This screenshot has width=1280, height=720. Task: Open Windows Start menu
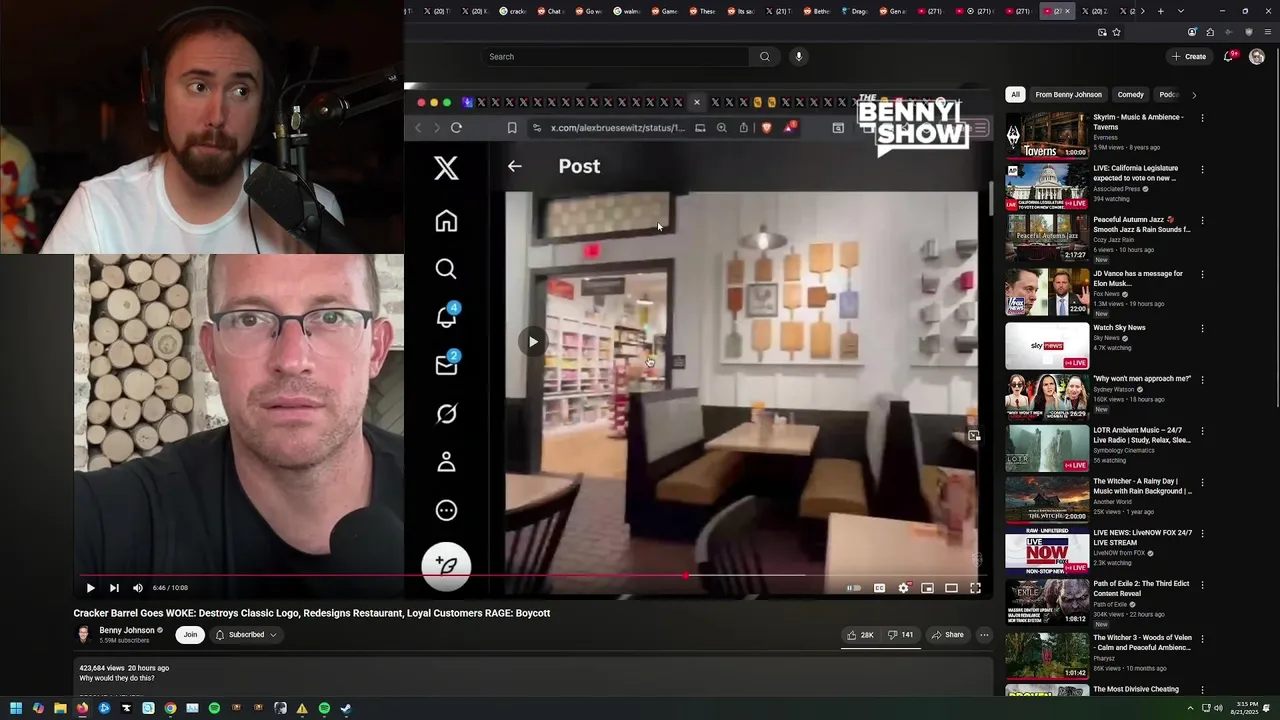(x=16, y=708)
